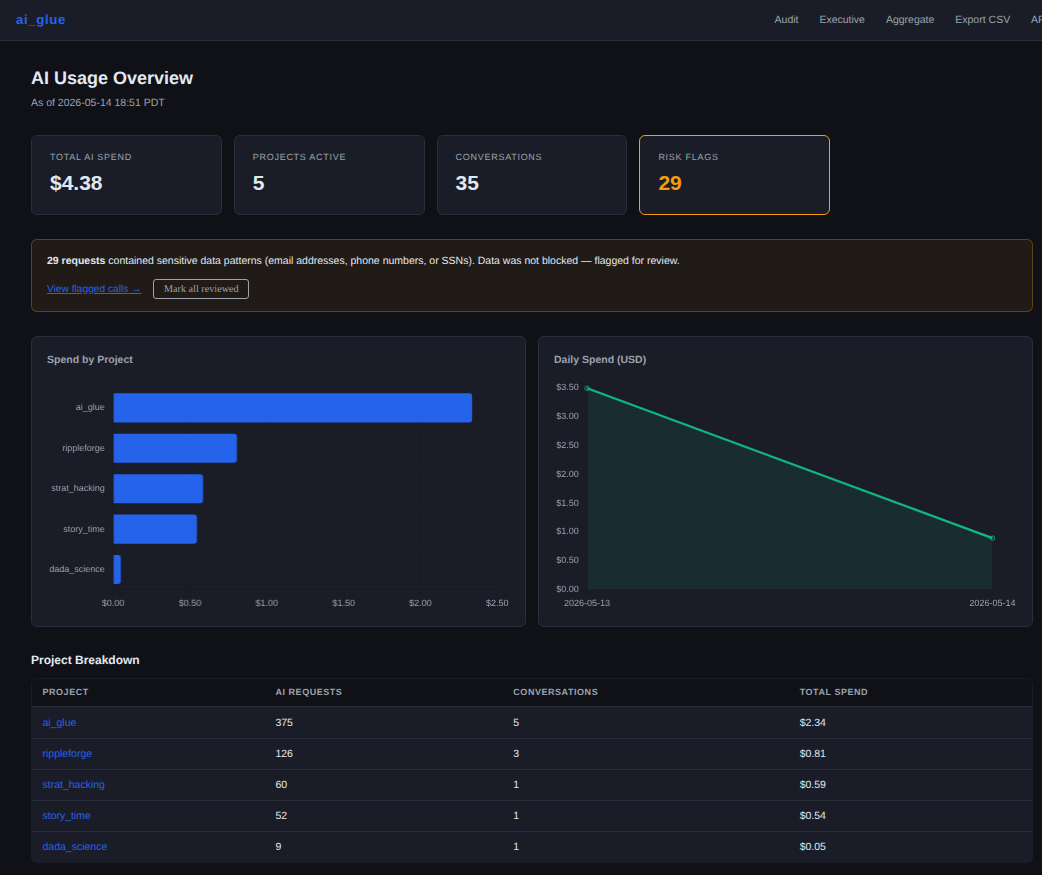Image resolution: width=1042 pixels, height=875 pixels.
Task: Open the dada_science project link in table
Action: (74, 846)
